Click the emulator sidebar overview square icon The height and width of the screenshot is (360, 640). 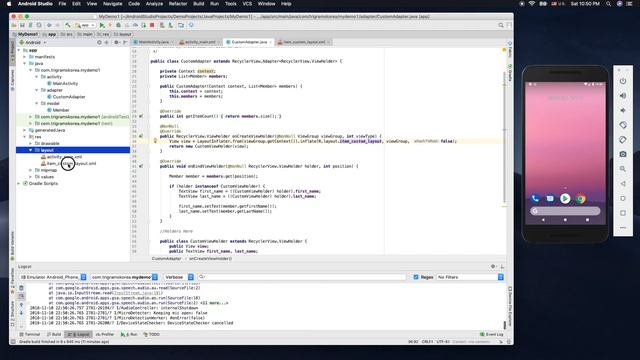point(623,213)
